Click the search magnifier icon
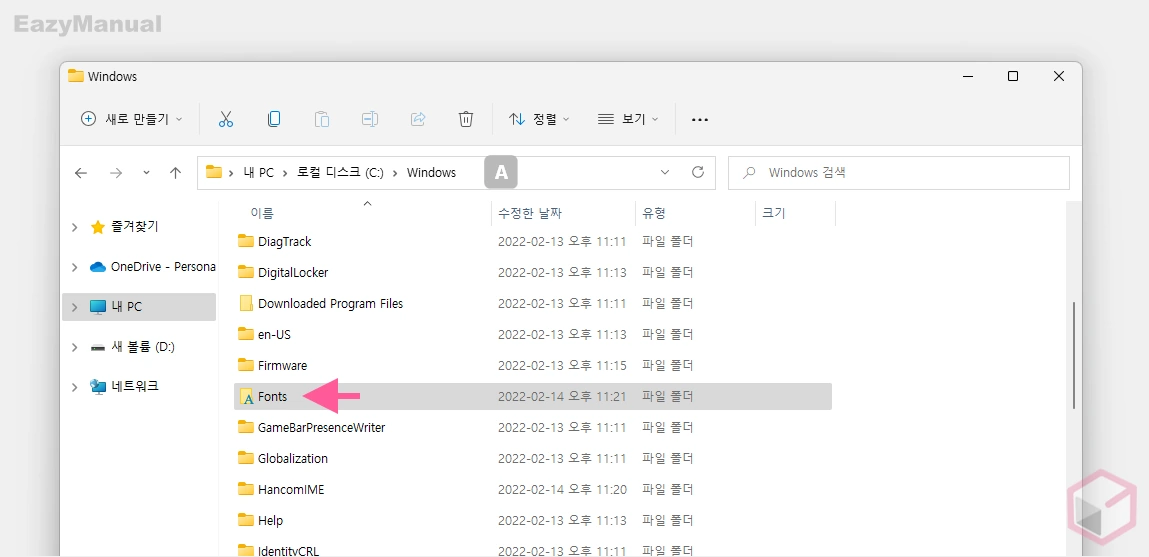Screen dimensions: 1149x557 click(x=750, y=173)
